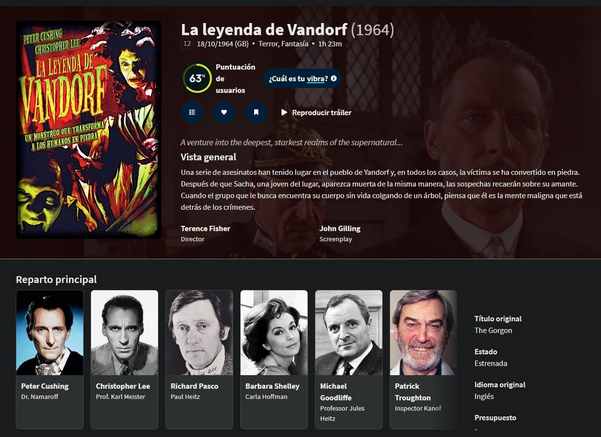Image resolution: width=601 pixels, height=437 pixels.
Task: Open Peter Cushing's photo card
Action: pyautogui.click(x=50, y=332)
